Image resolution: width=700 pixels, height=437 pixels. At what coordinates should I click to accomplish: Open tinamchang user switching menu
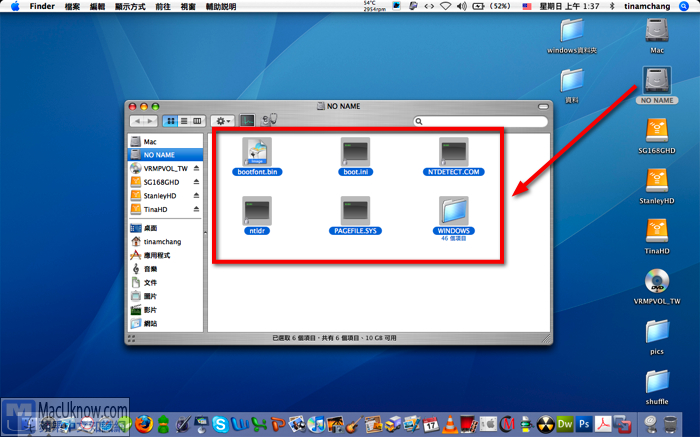point(647,6)
